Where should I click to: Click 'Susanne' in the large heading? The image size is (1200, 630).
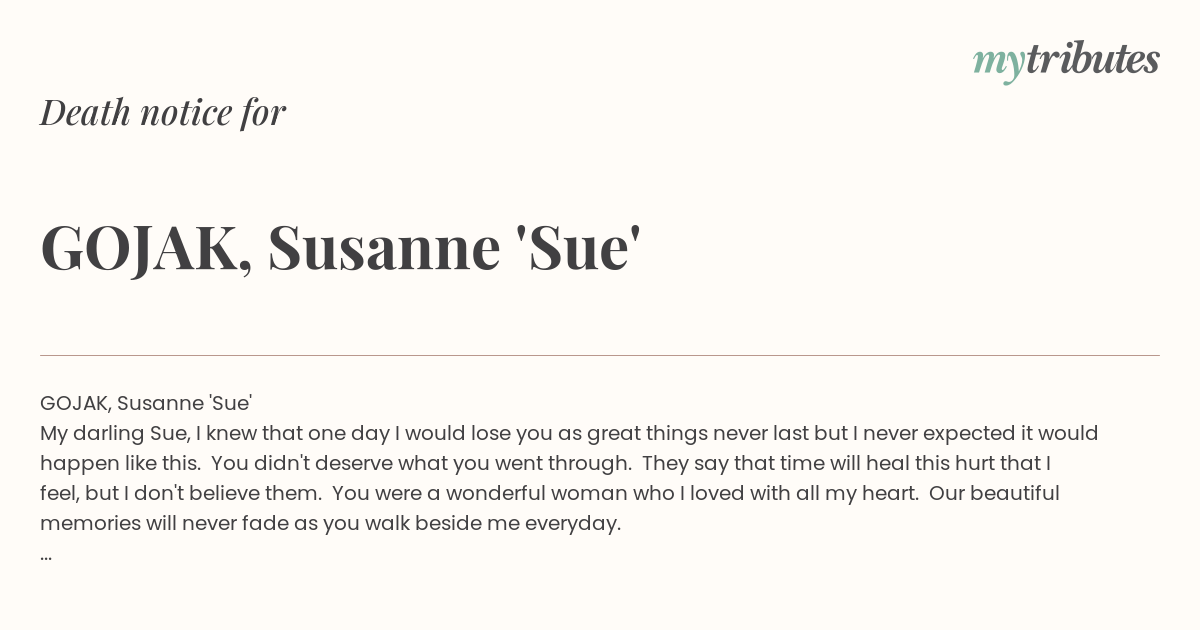coord(384,248)
